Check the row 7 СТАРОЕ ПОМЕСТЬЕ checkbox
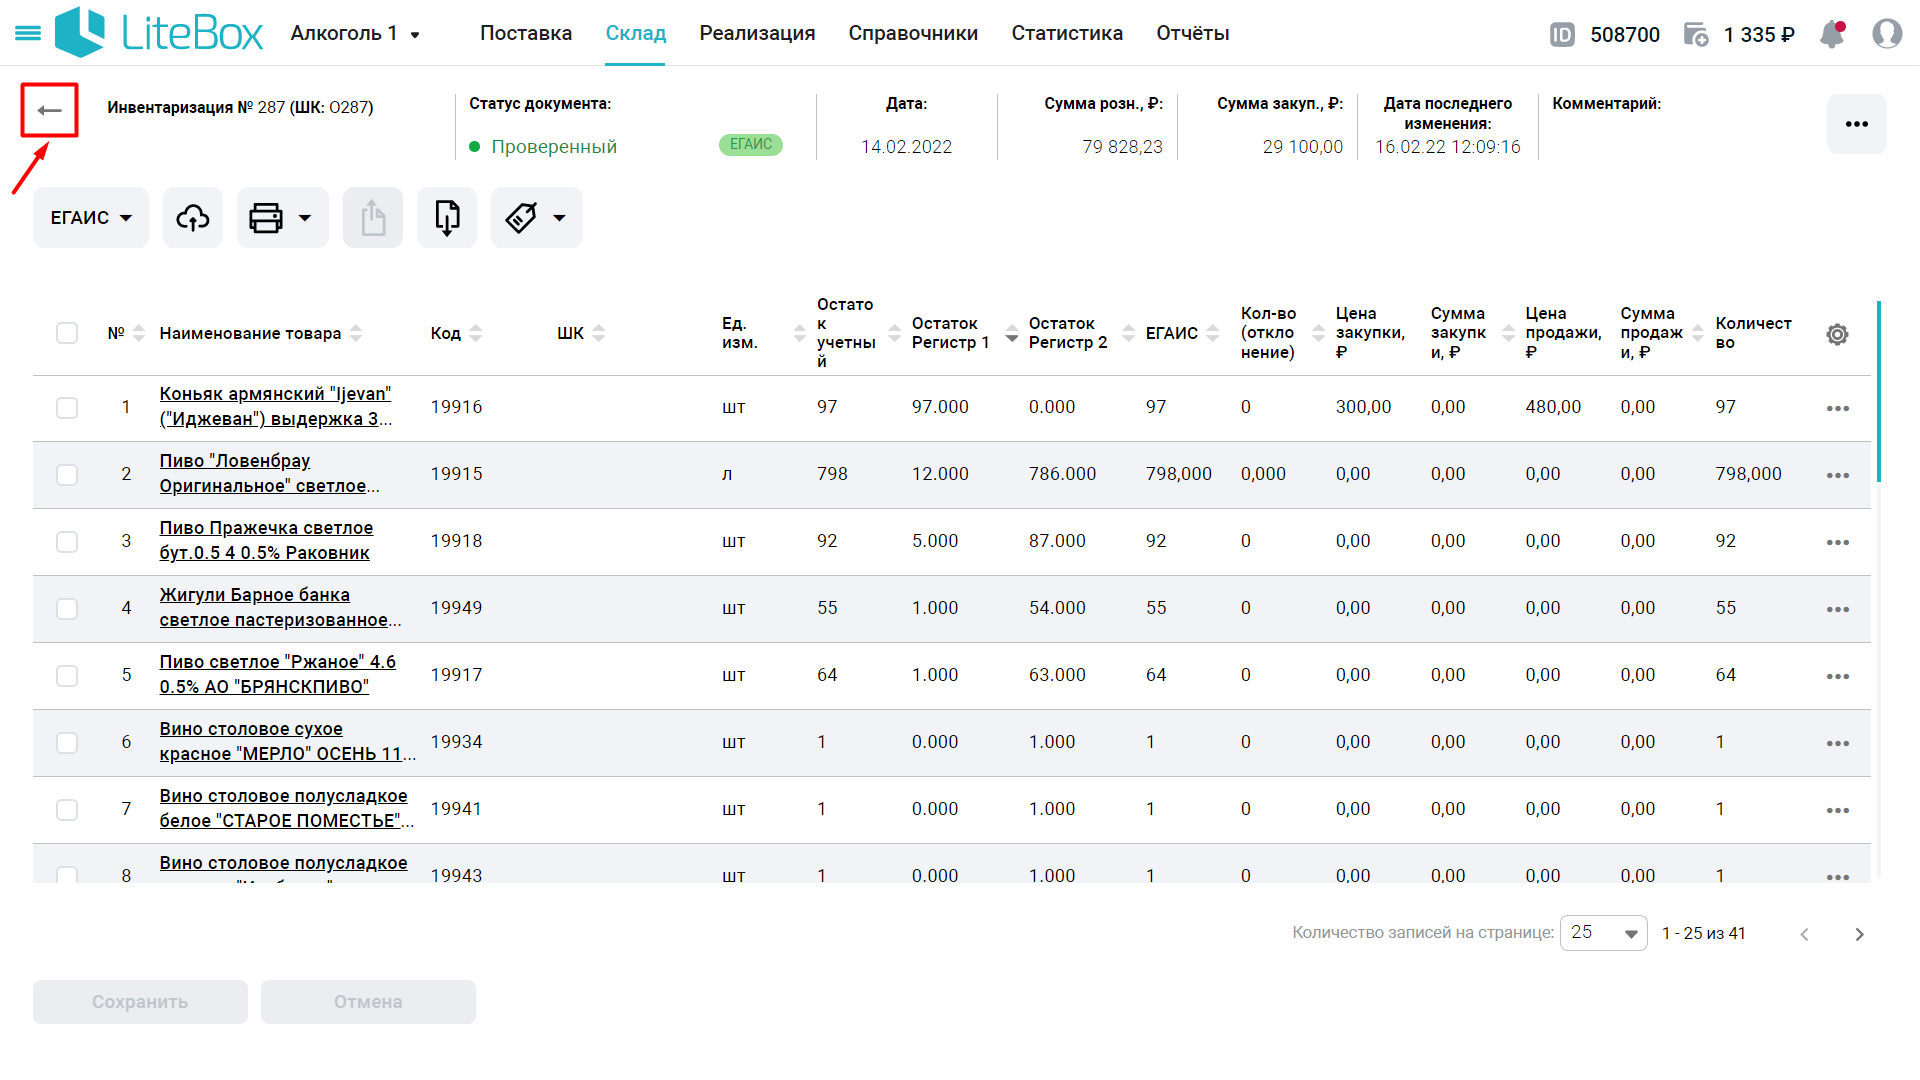 click(67, 810)
